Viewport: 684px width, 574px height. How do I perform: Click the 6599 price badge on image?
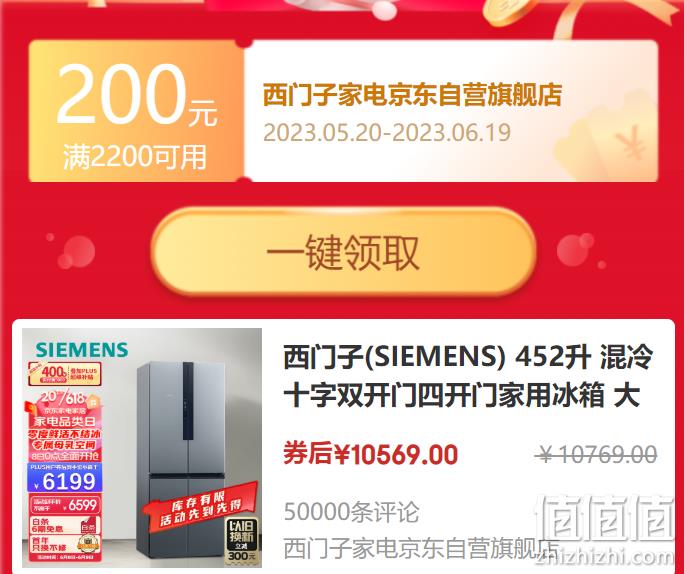[x=65, y=505]
